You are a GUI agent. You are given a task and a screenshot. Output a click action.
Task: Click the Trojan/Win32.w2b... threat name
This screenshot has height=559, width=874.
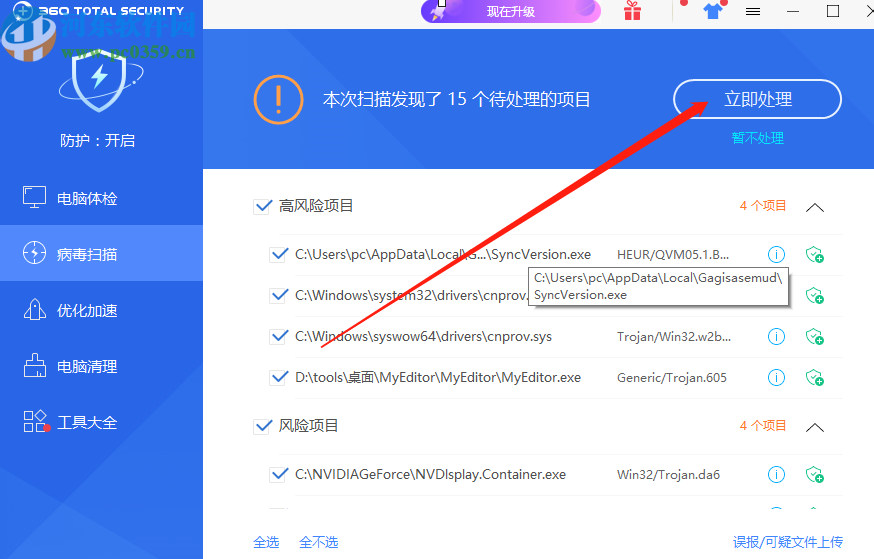point(673,337)
